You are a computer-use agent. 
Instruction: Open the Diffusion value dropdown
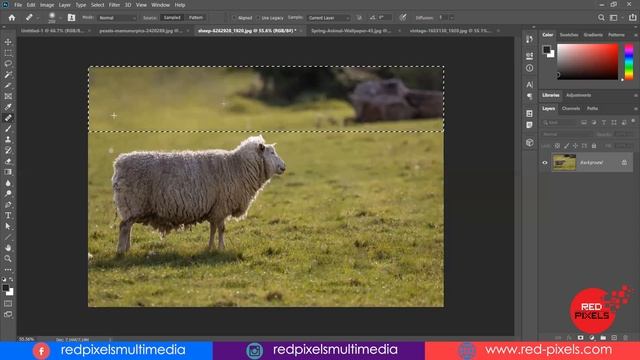click(451, 18)
